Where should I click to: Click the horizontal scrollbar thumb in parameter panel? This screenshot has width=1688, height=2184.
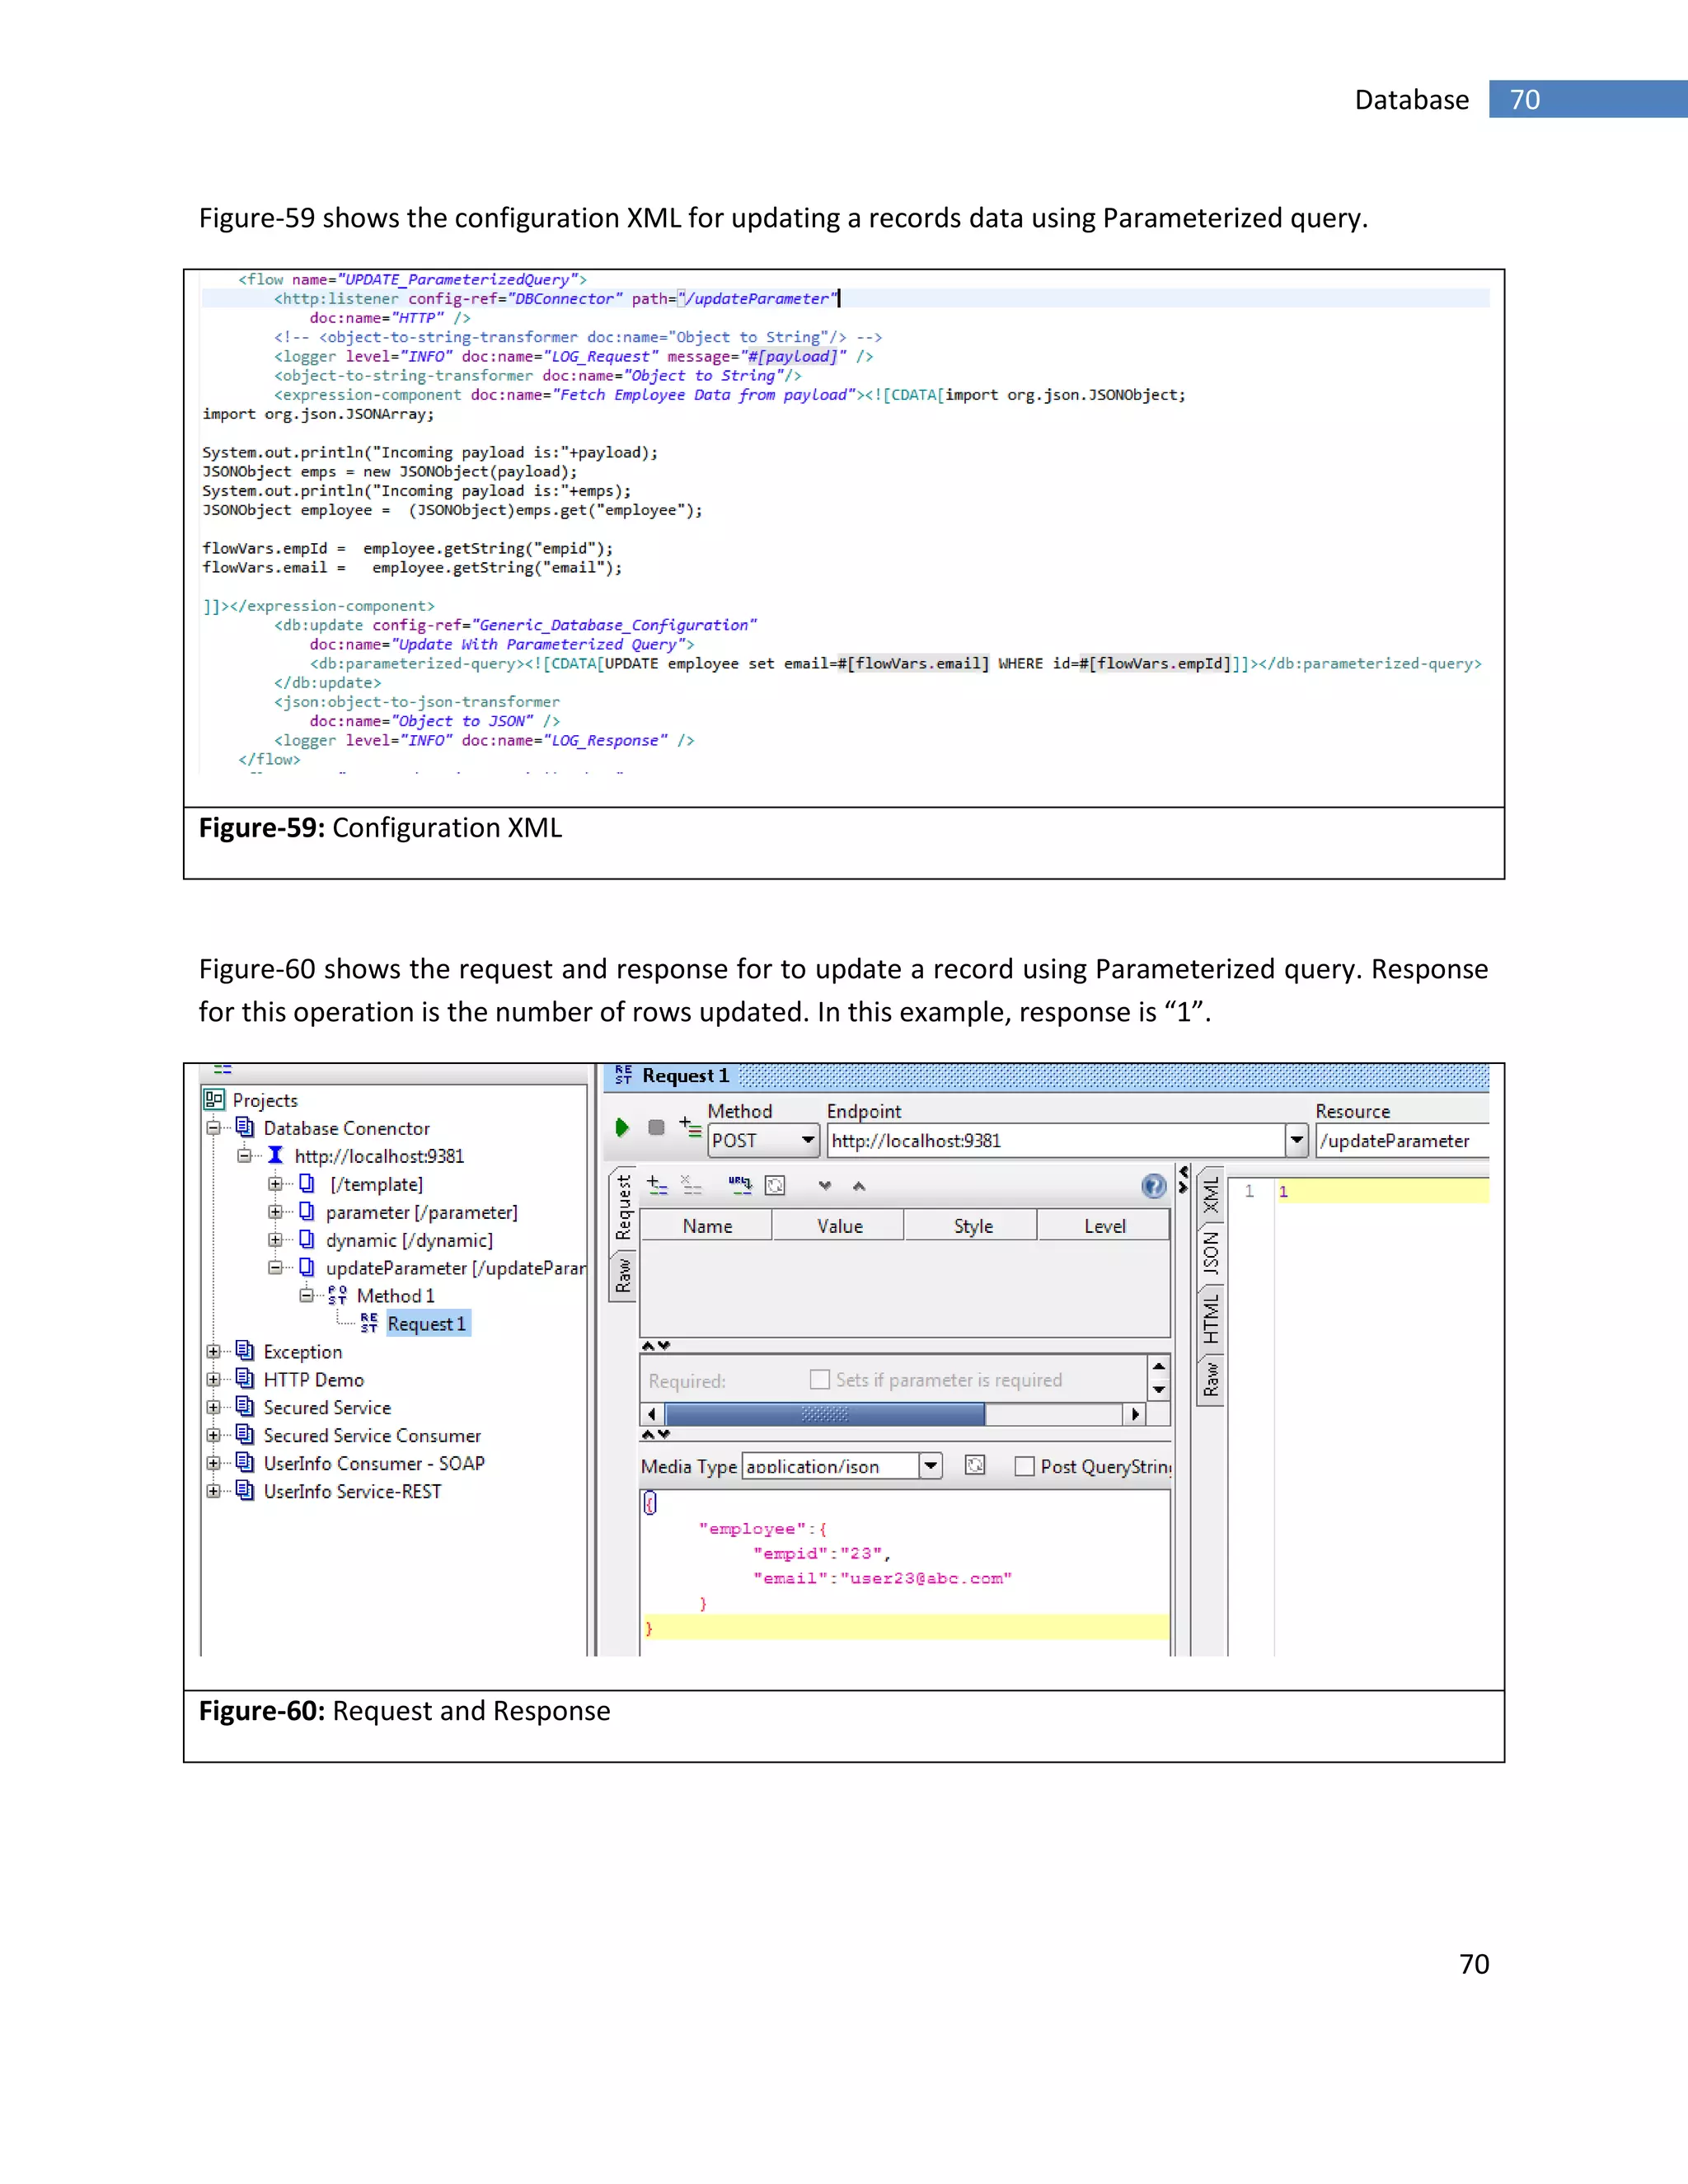coord(825,1414)
